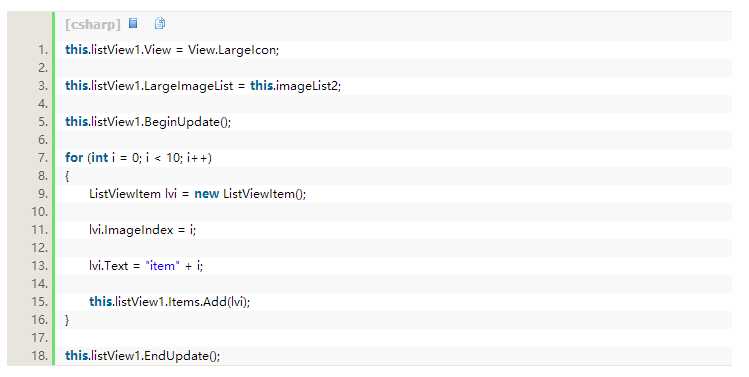The height and width of the screenshot is (377, 749).
Task: Click the EndUpdate() call on line 18
Action: [x=181, y=356]
